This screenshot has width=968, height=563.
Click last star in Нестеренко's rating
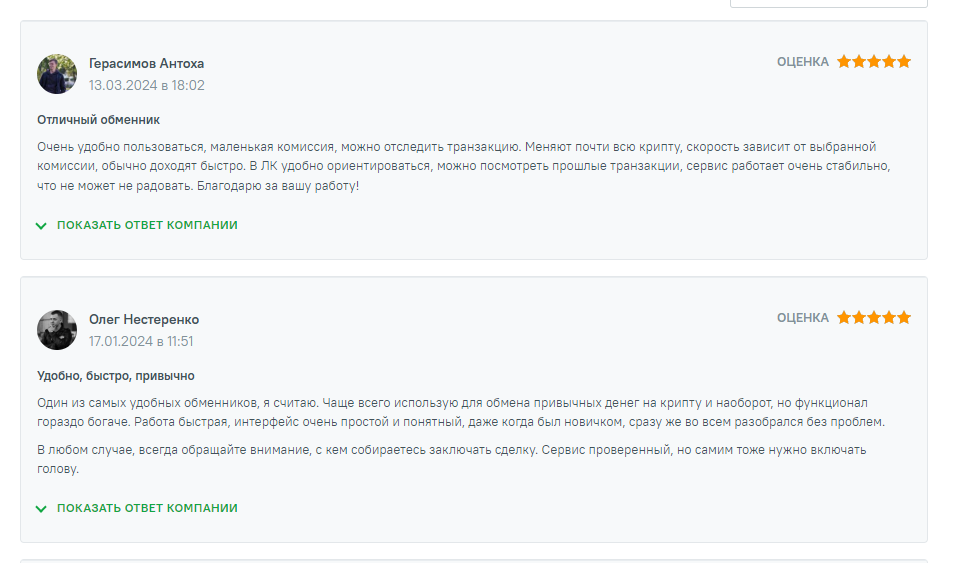(904, 318)
